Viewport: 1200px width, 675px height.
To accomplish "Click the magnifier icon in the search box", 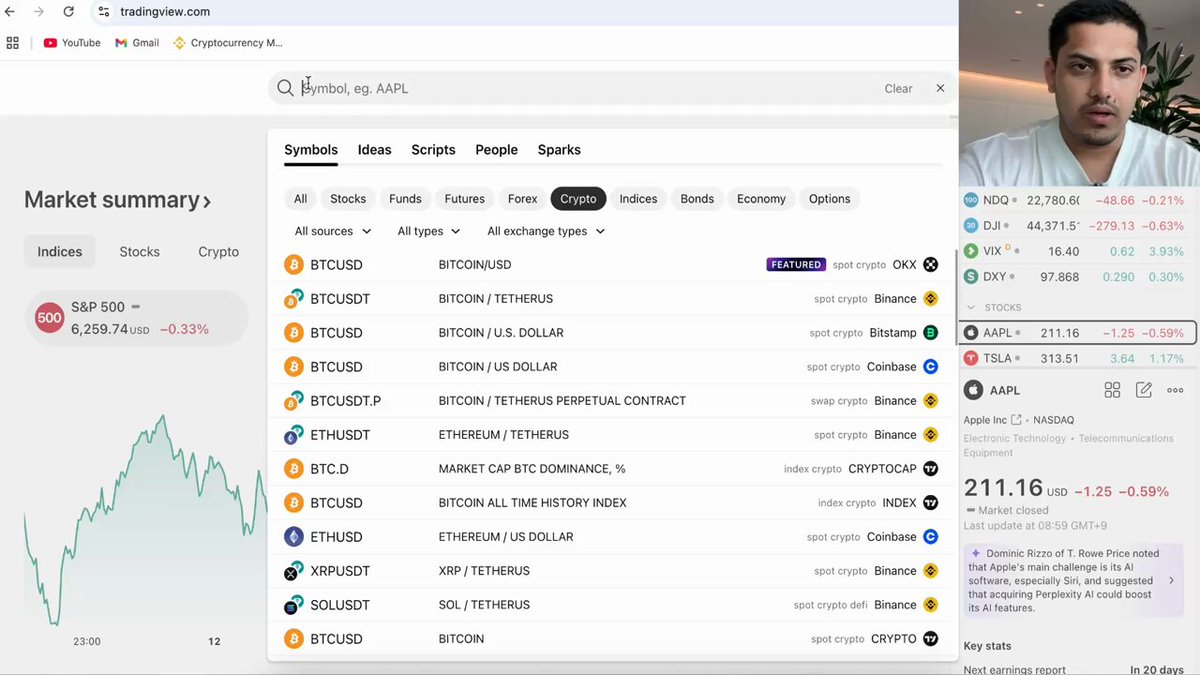I will coord(285,88).
